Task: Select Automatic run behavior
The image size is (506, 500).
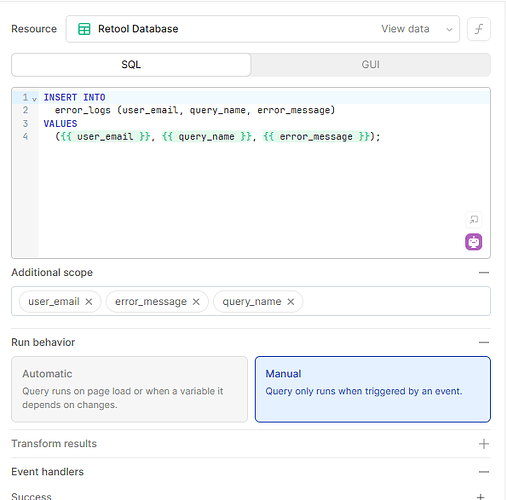Action: (129, 389)
